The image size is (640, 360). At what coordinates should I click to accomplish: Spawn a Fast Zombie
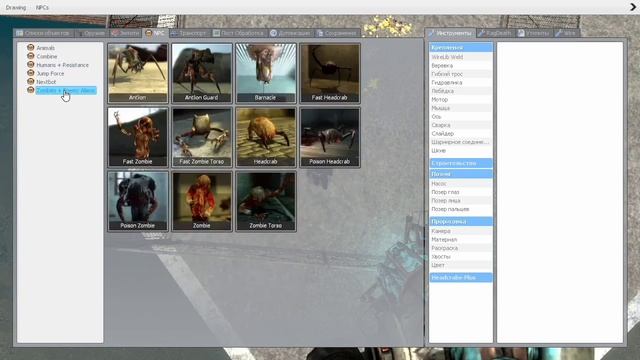click(138, 137)
